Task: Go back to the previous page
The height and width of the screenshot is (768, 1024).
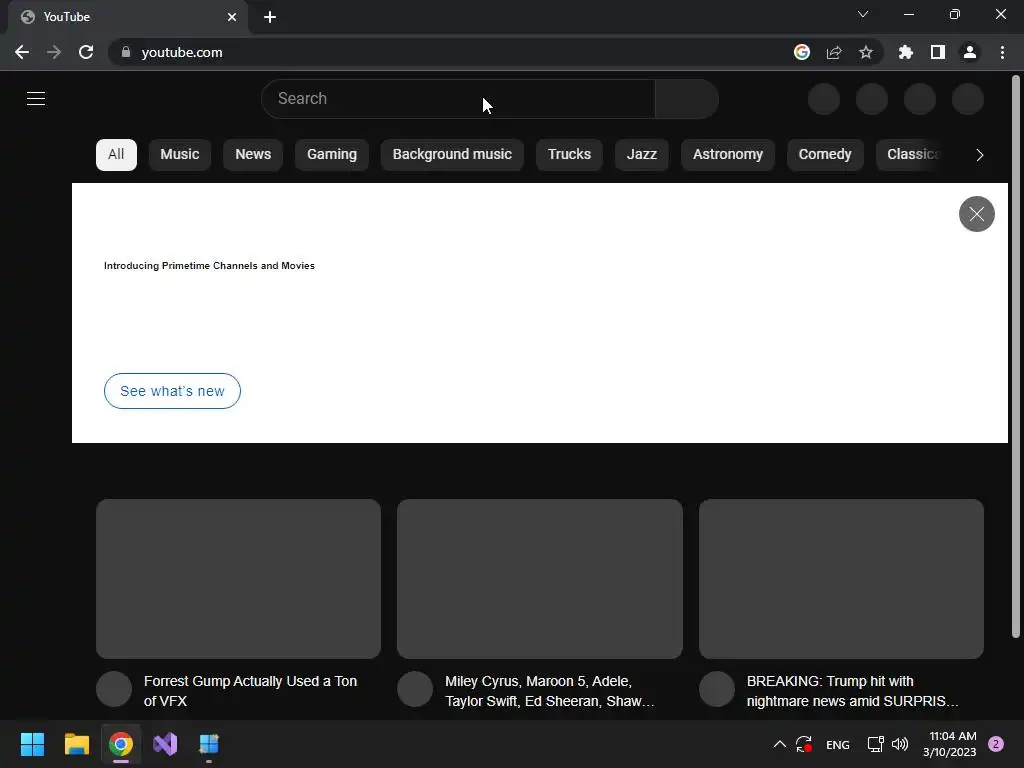Action: click(x=22, y=52)
